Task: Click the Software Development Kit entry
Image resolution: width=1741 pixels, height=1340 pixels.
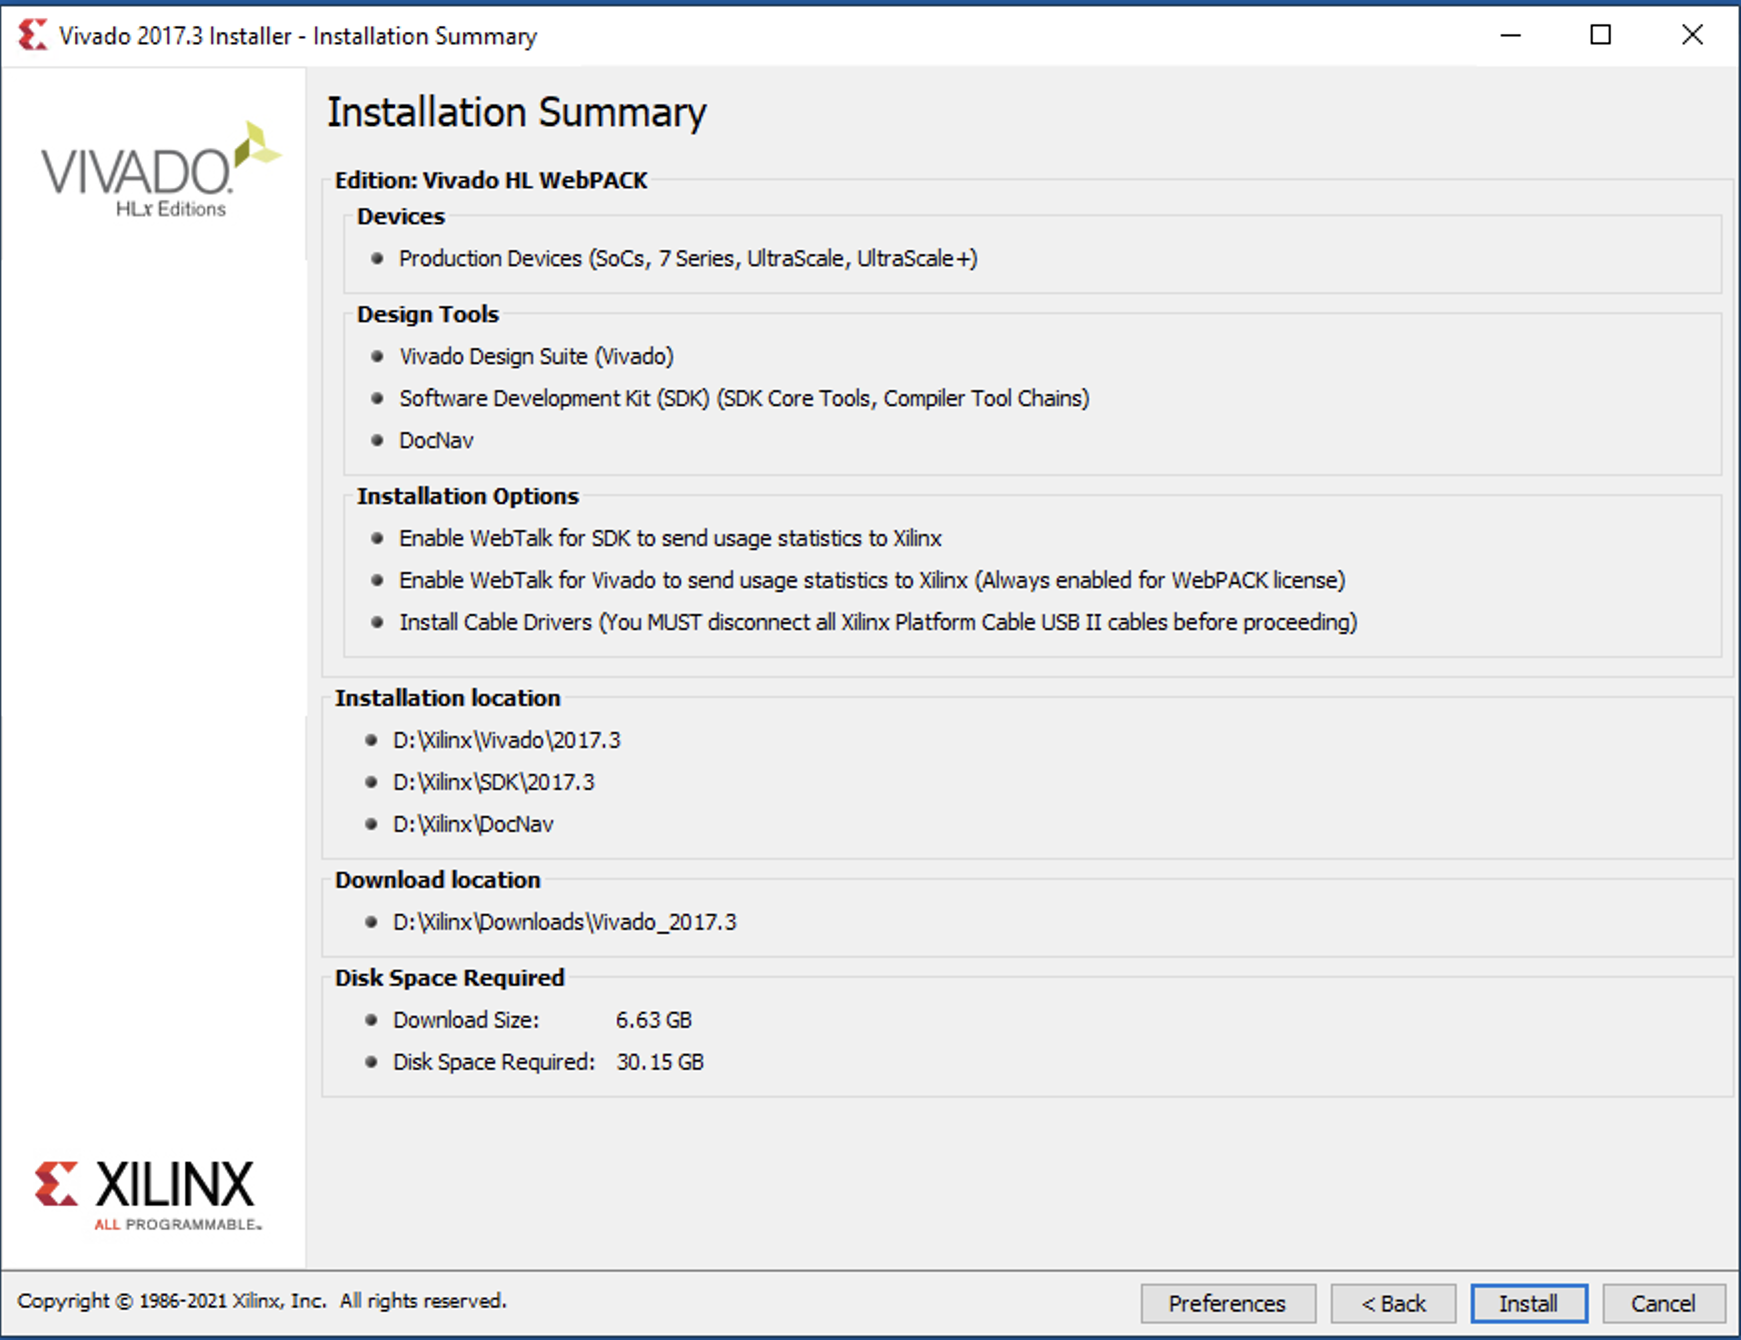Action: coord(743,398)
